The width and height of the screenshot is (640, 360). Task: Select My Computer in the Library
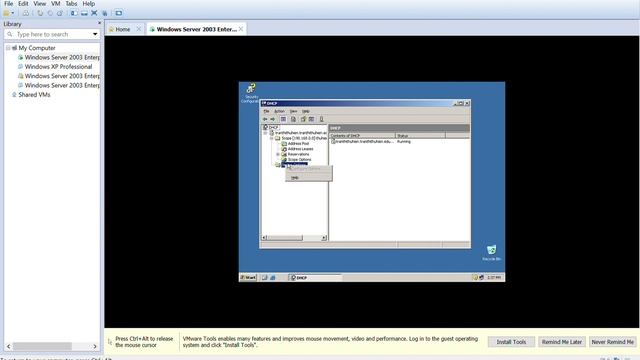click(x=37, y=48)
